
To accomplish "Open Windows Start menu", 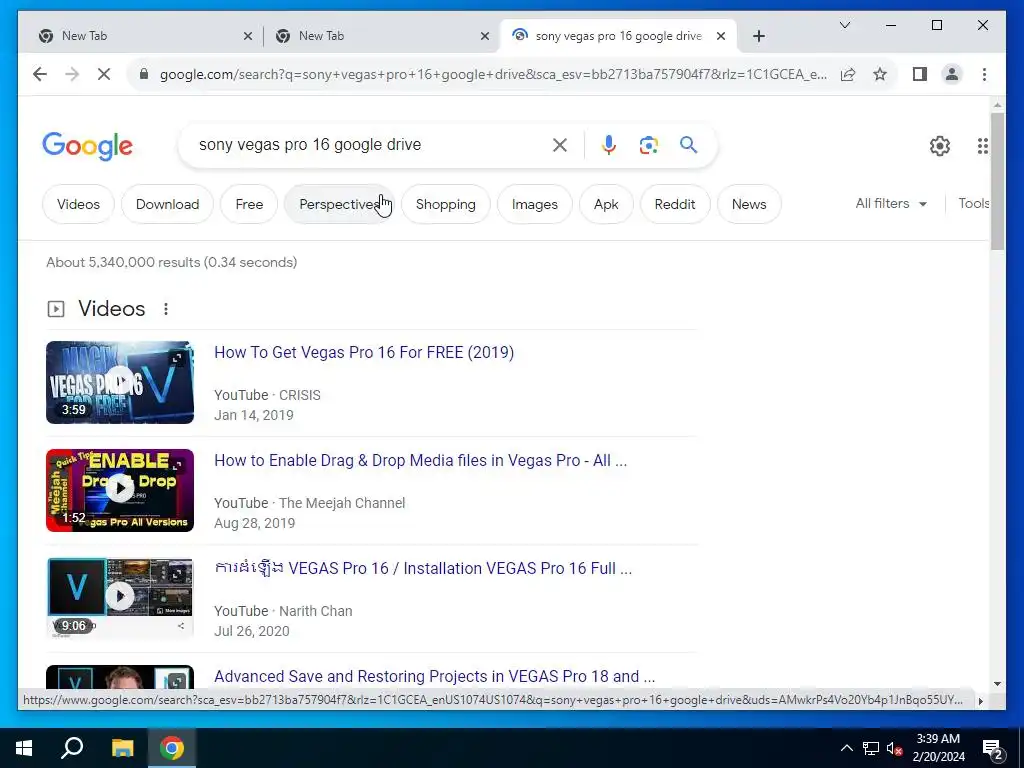I will 24,748.
